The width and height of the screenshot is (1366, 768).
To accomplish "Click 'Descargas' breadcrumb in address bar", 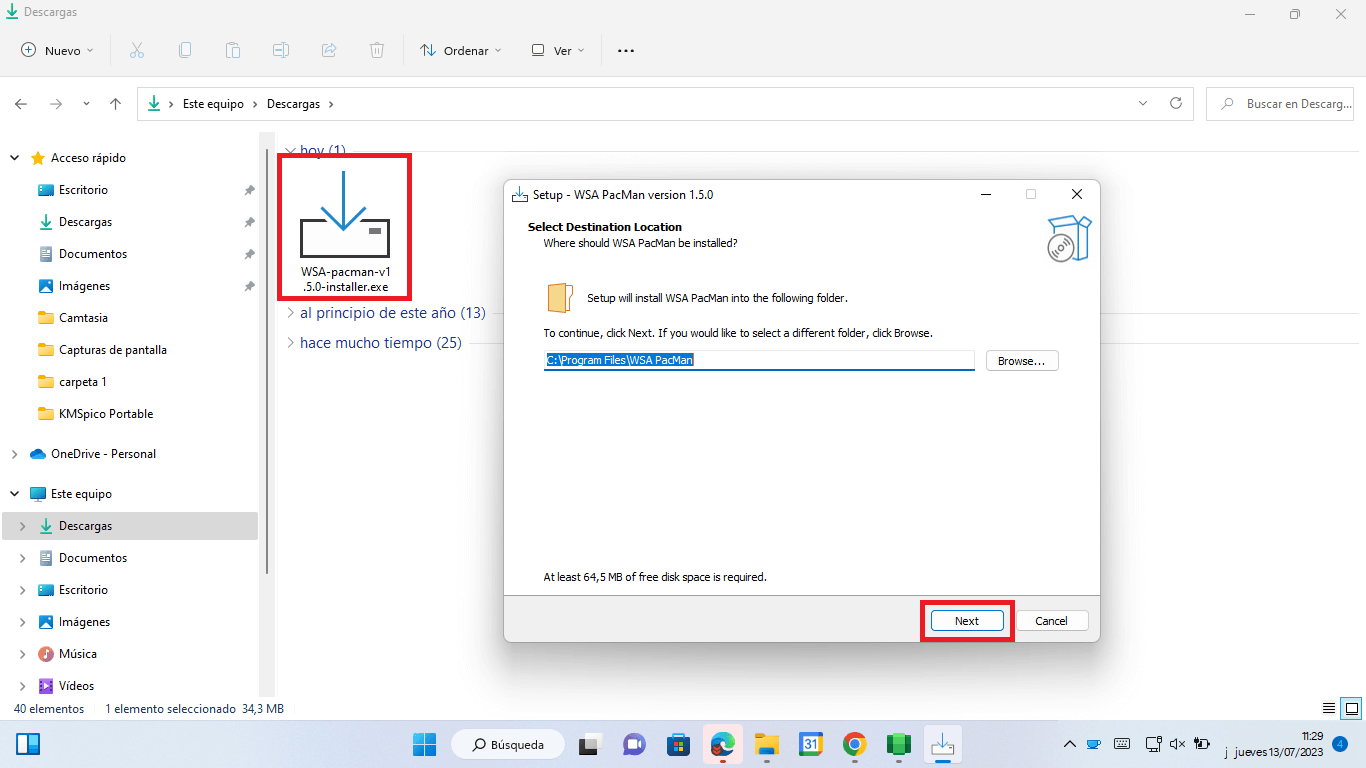I will [294, 104].
